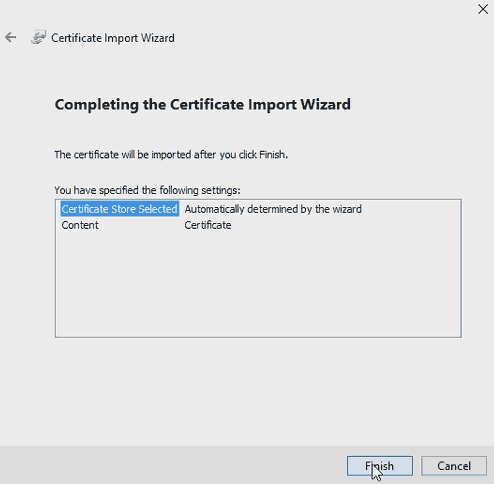Select the Content row label
Screen dimensions: 494x484
pyautogui.click(x=80, y=225)
